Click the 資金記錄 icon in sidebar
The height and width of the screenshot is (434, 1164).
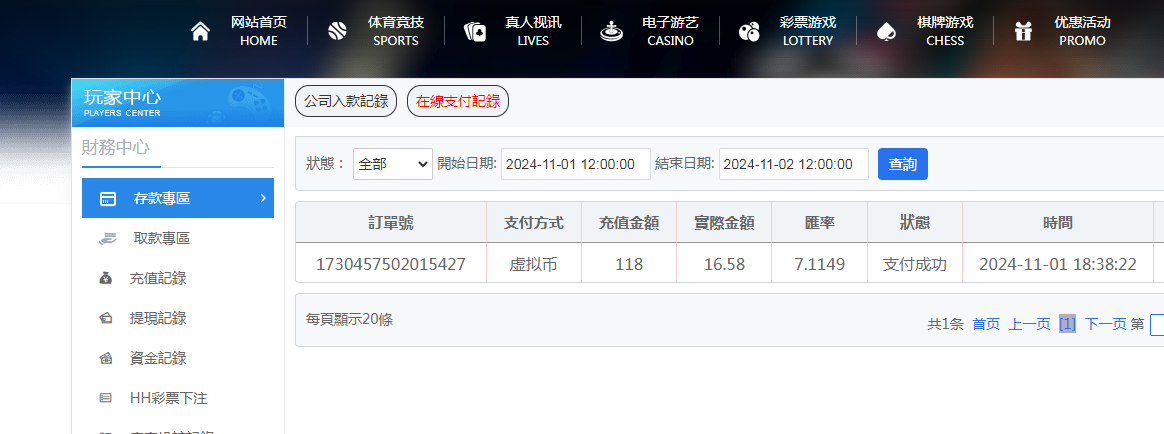tap(106, 358)
